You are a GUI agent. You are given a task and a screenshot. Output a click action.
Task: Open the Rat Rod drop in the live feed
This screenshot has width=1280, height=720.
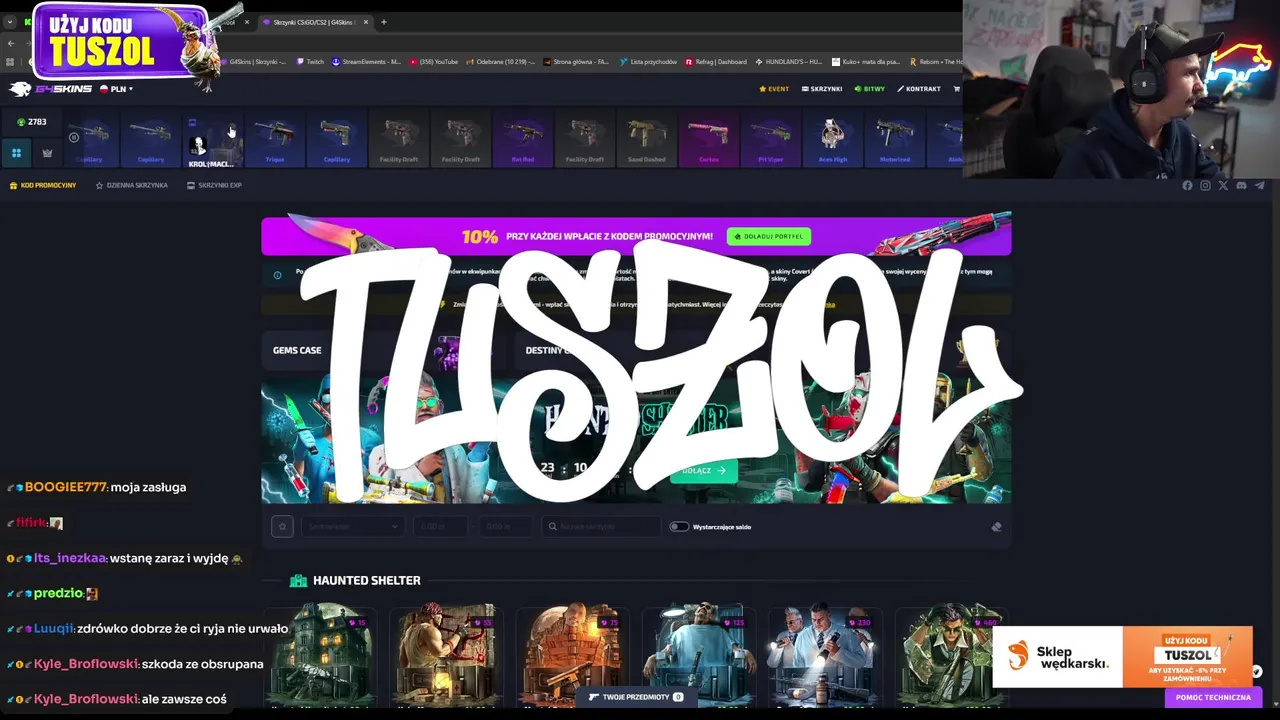point(523,140)
